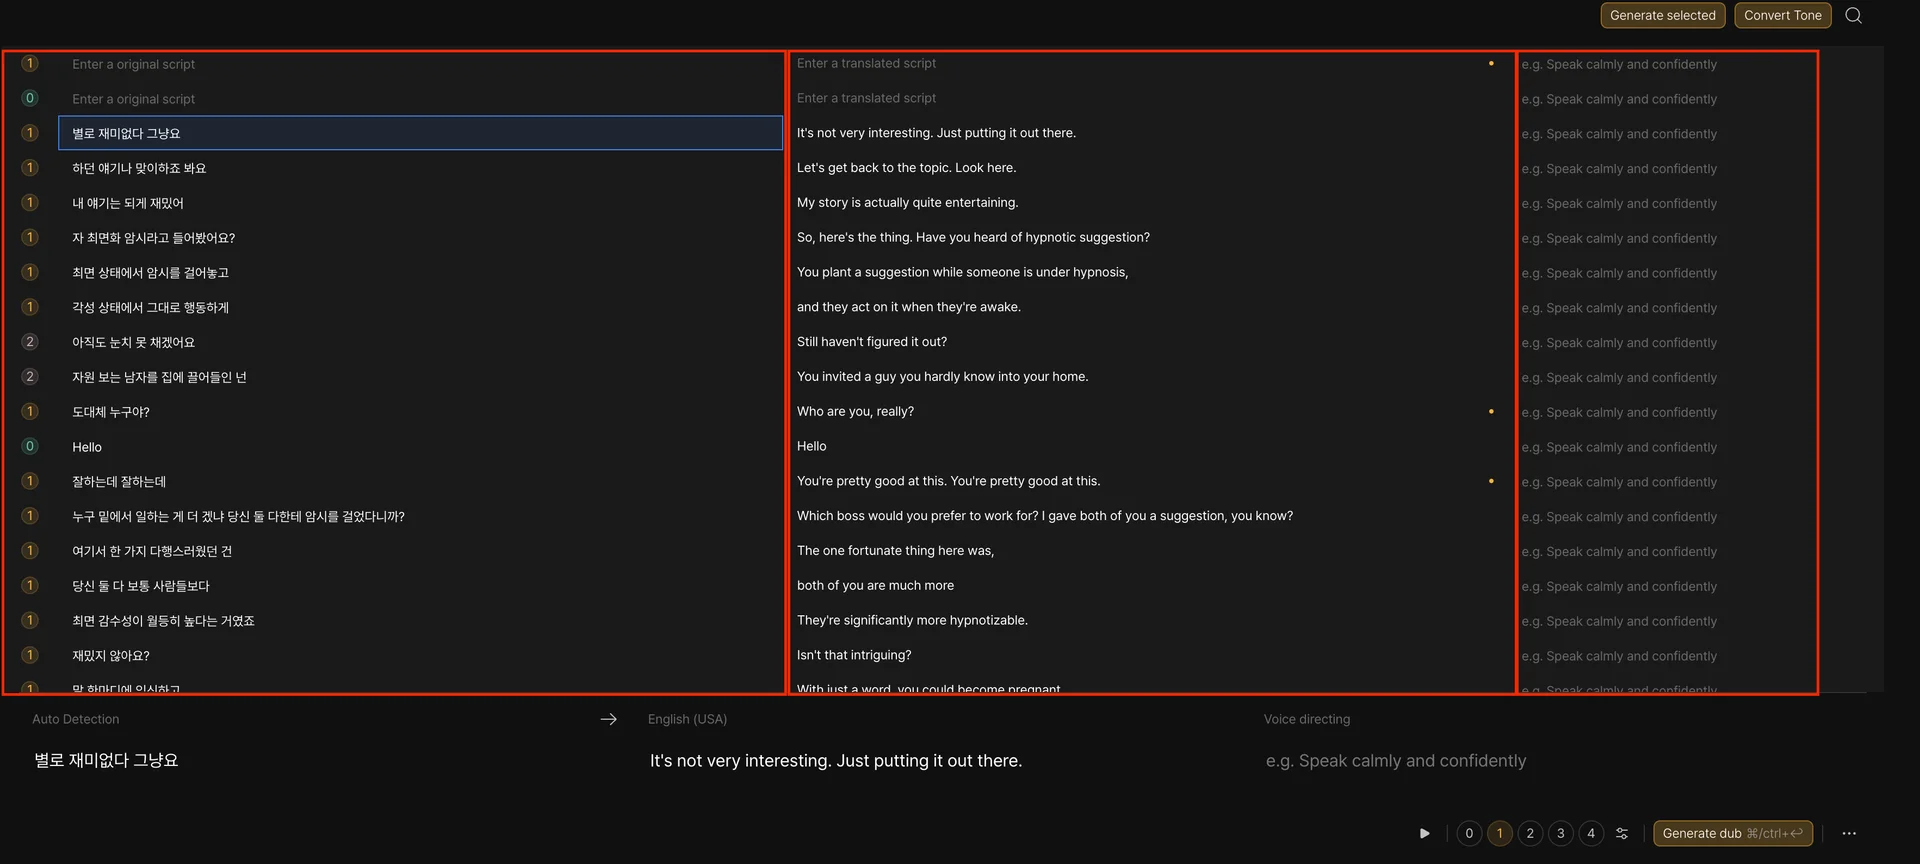Click the orange dot on 'Who are you, really?' row

tap(1491, 411)
